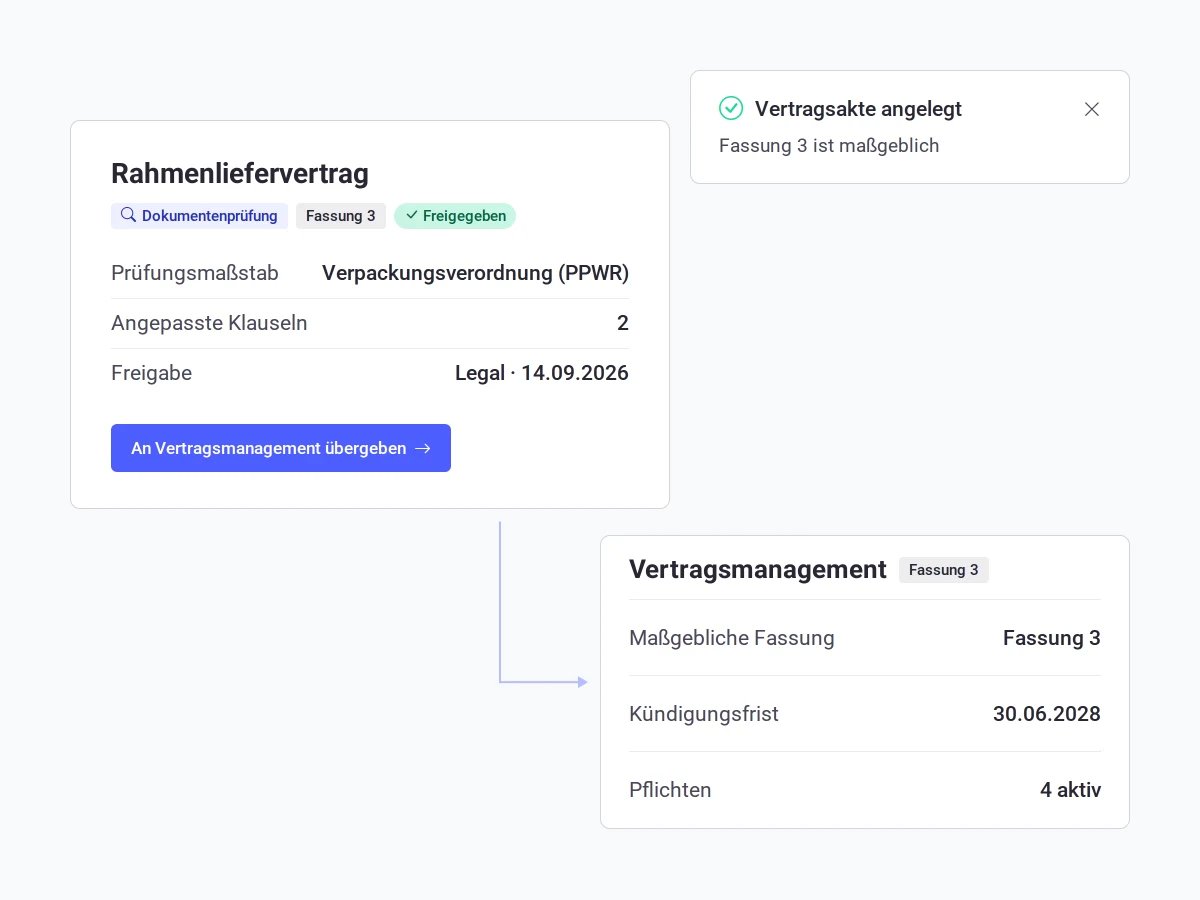This screenshot has height=900, width=1200.
Task: Click the value 'Legal · 14.09.2026'
Action: pyautogui.click(x=542, y=373)
